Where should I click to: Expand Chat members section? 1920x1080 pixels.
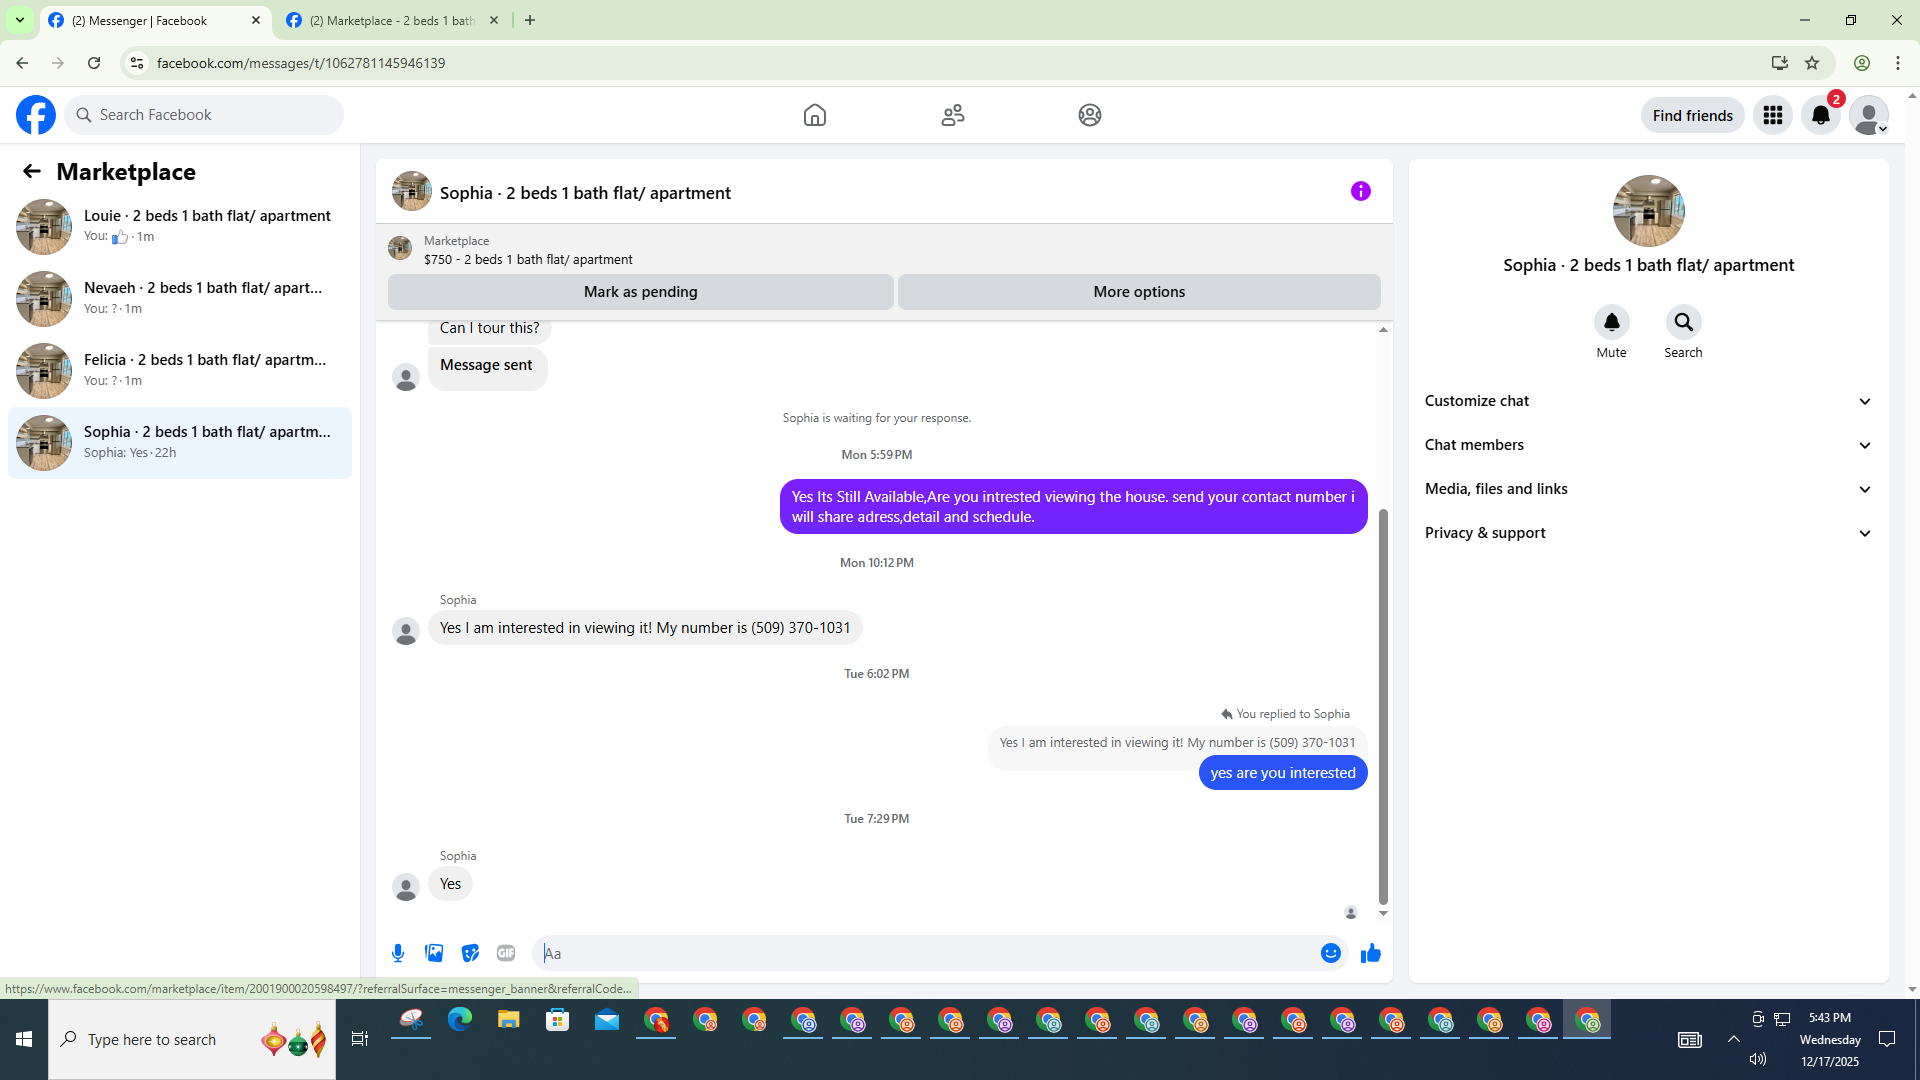(x=1647, y=445)
